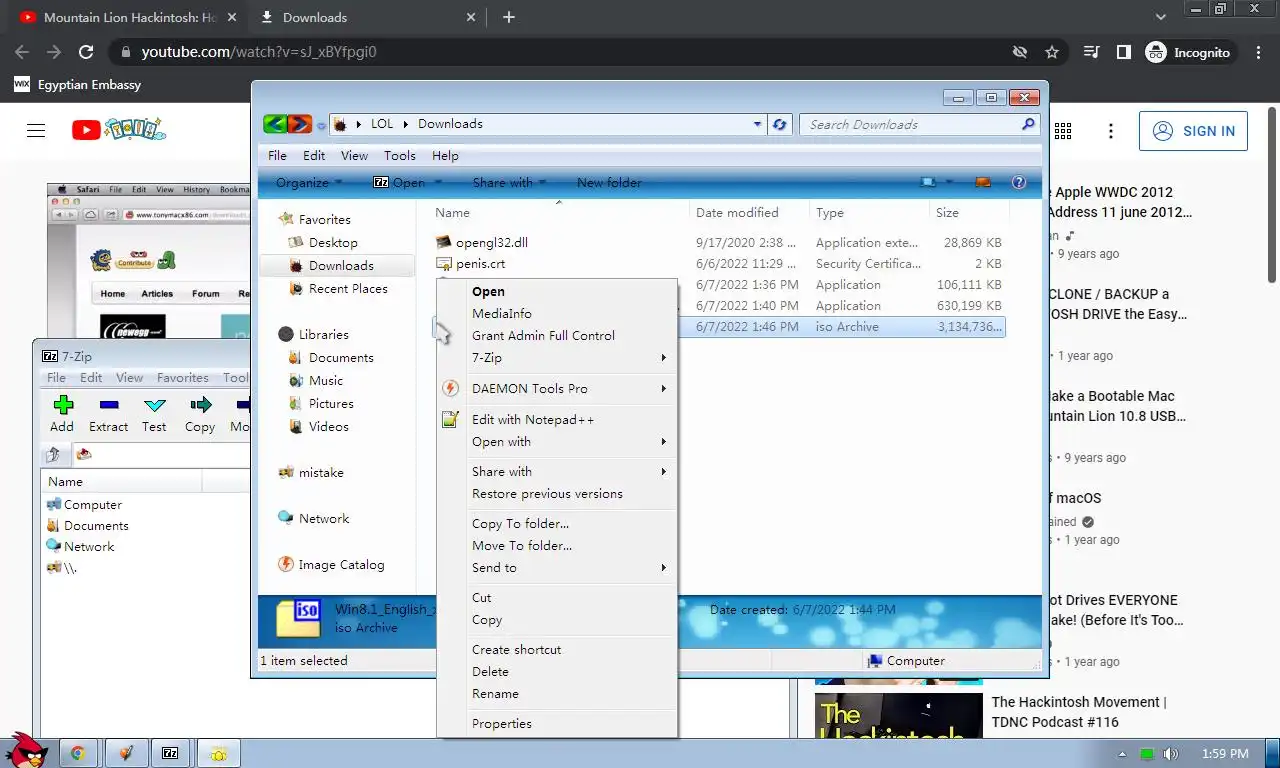The width and height of the screenshot is (1280, 768).
Task: Click the YouTube SIGN IN button
Action: [1193, 131]
